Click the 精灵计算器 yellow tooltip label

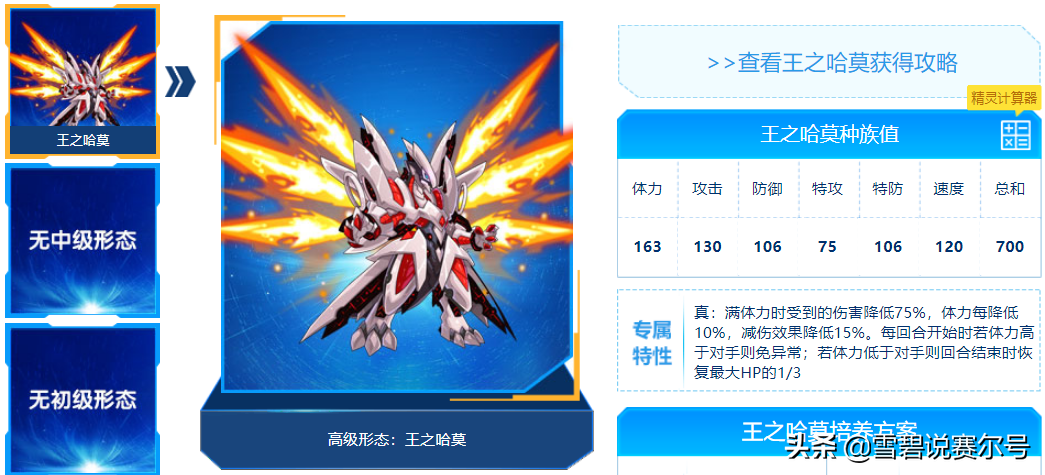coord(1004,99)
